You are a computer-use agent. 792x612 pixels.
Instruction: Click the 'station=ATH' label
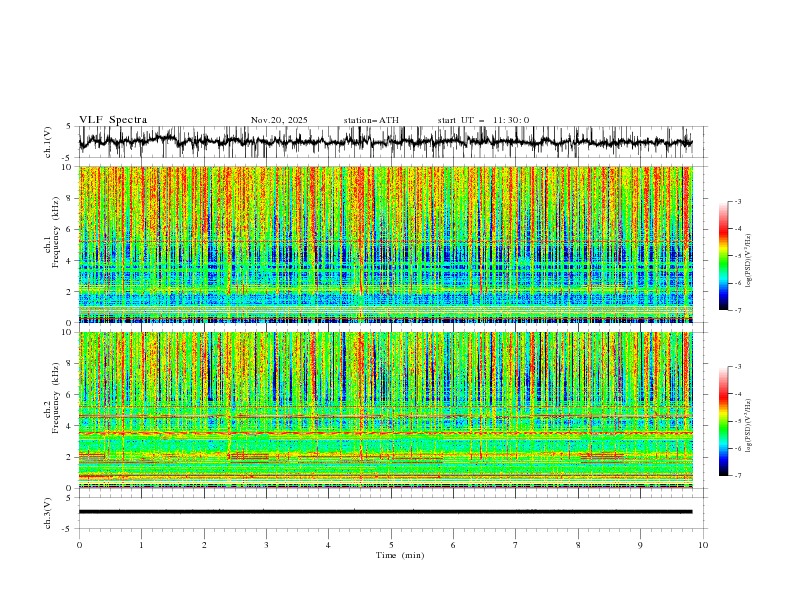[371, 120]
